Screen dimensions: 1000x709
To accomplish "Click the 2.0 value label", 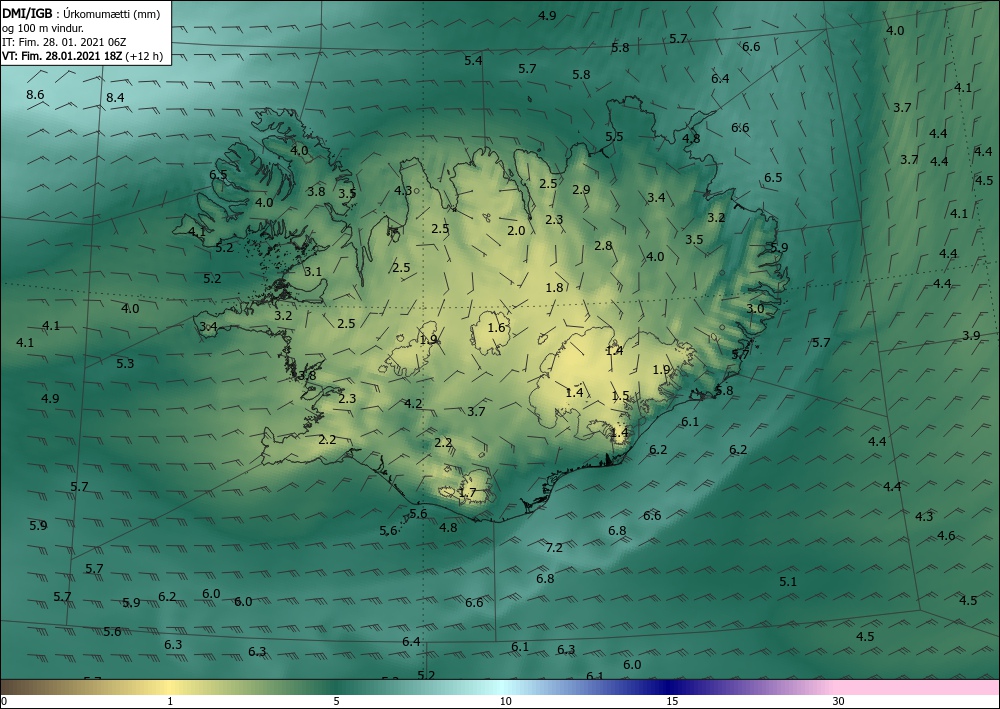I will 516,230.
